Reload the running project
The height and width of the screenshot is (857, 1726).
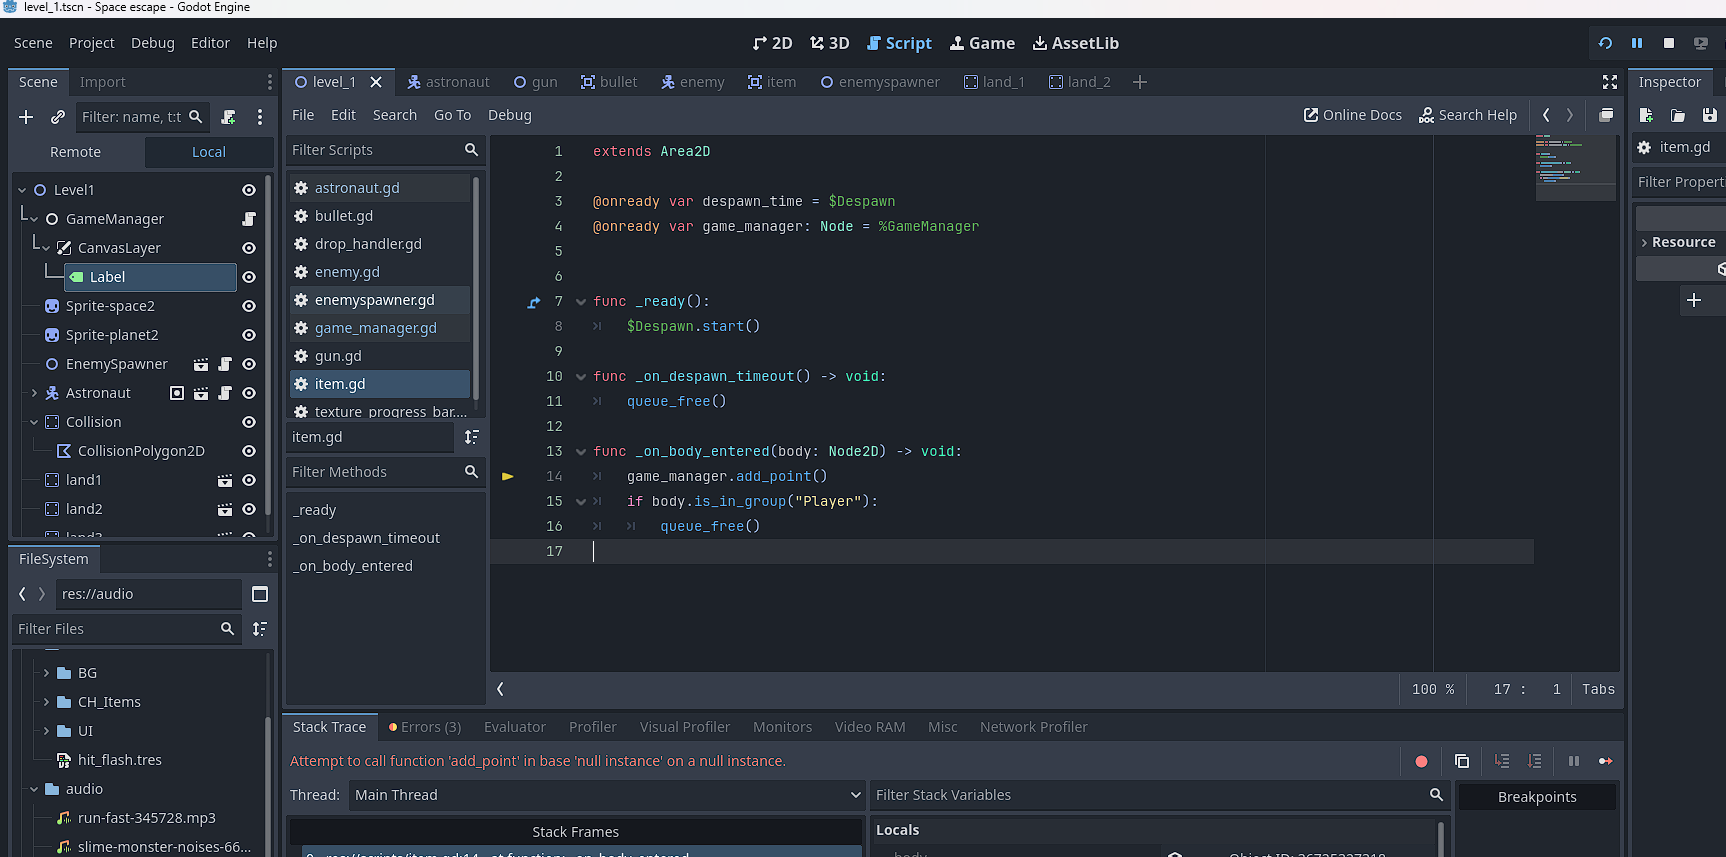[x=1605, y=43]
